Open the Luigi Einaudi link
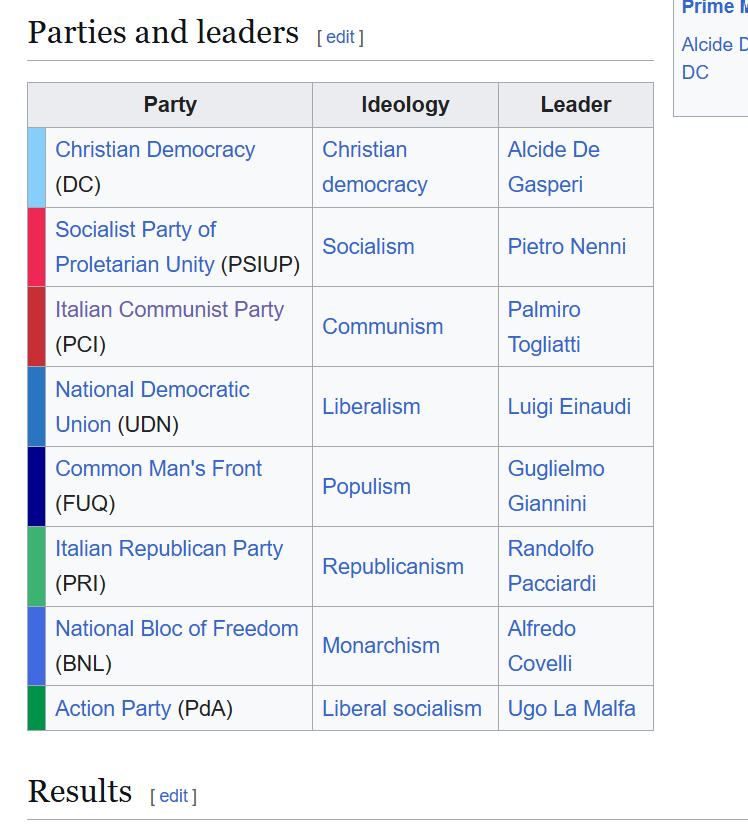Screen dimensions: 748x829 point(569,407)
